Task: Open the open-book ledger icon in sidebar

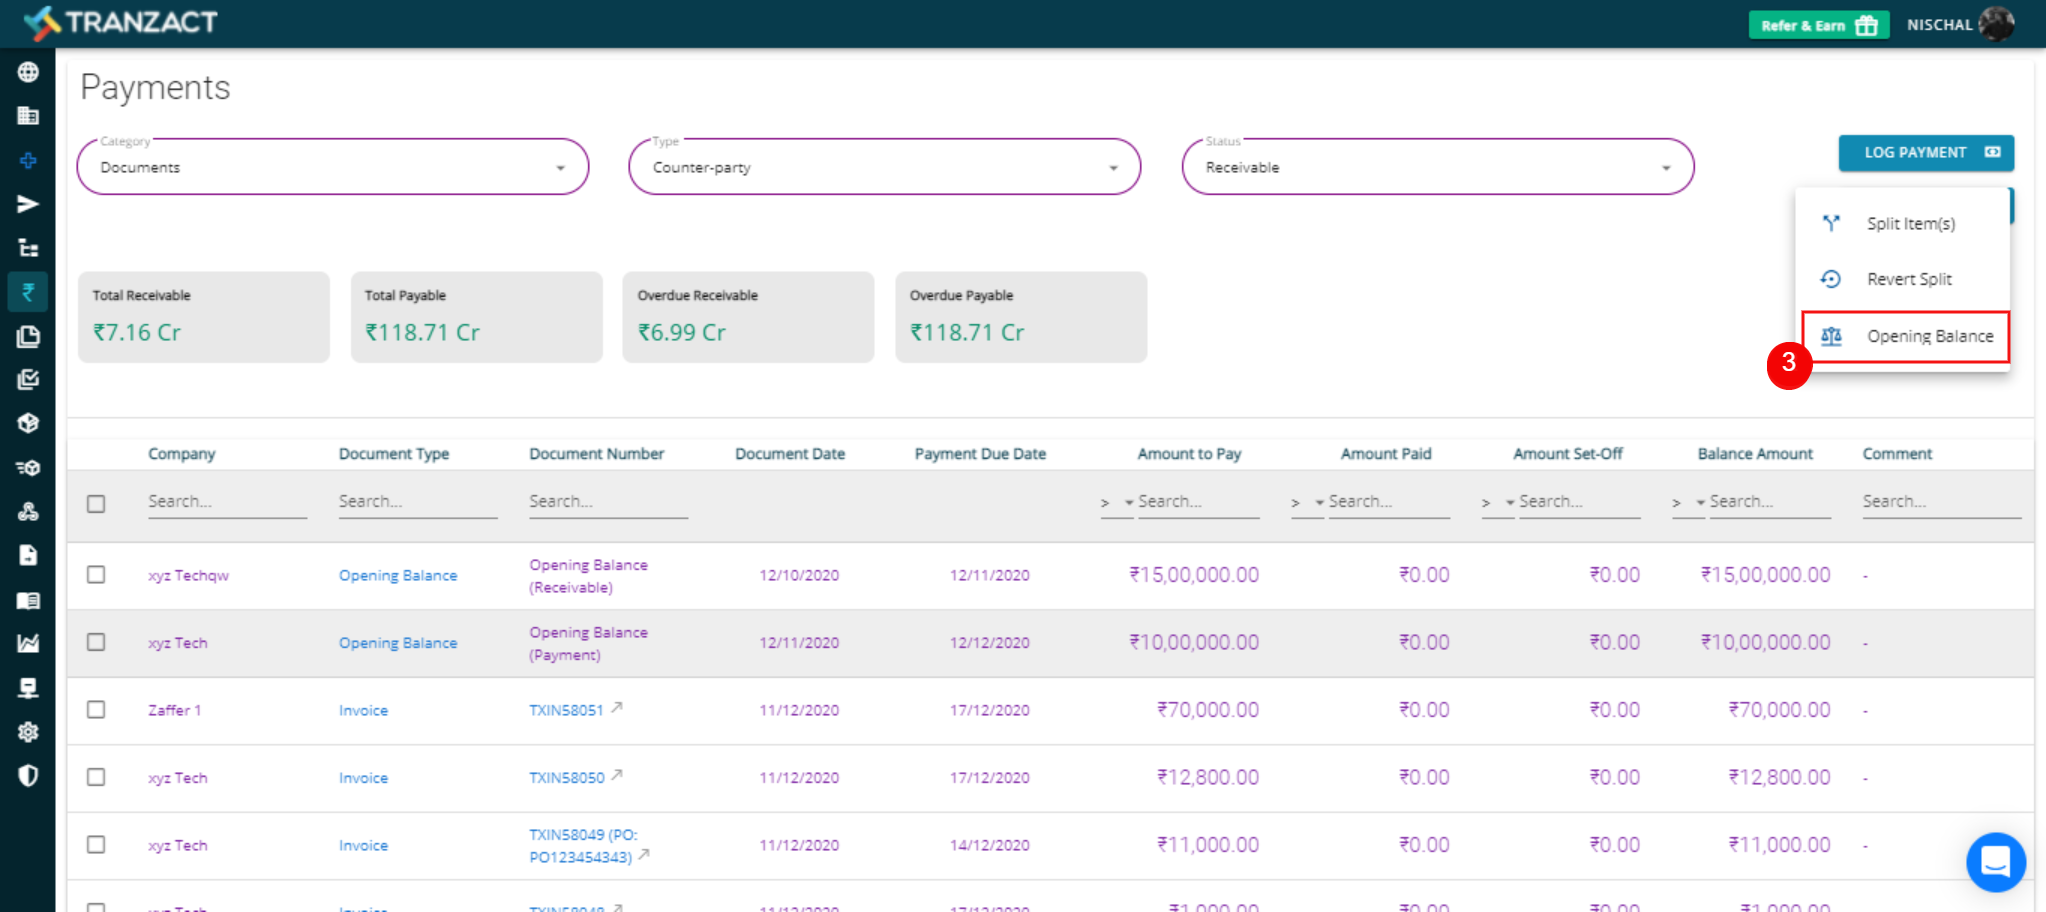Action: click(28, 600)
